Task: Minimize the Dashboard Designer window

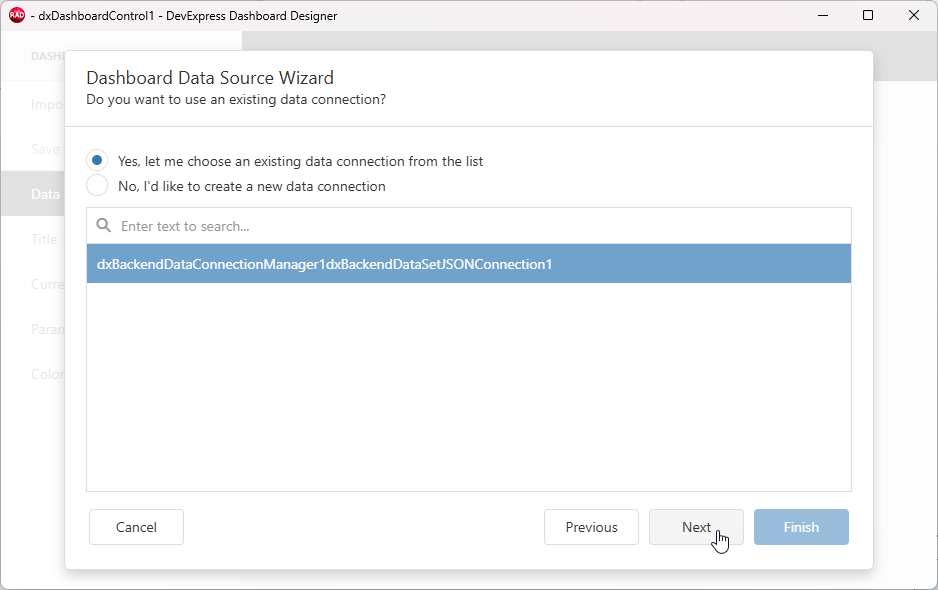Action: pos(822,15)
